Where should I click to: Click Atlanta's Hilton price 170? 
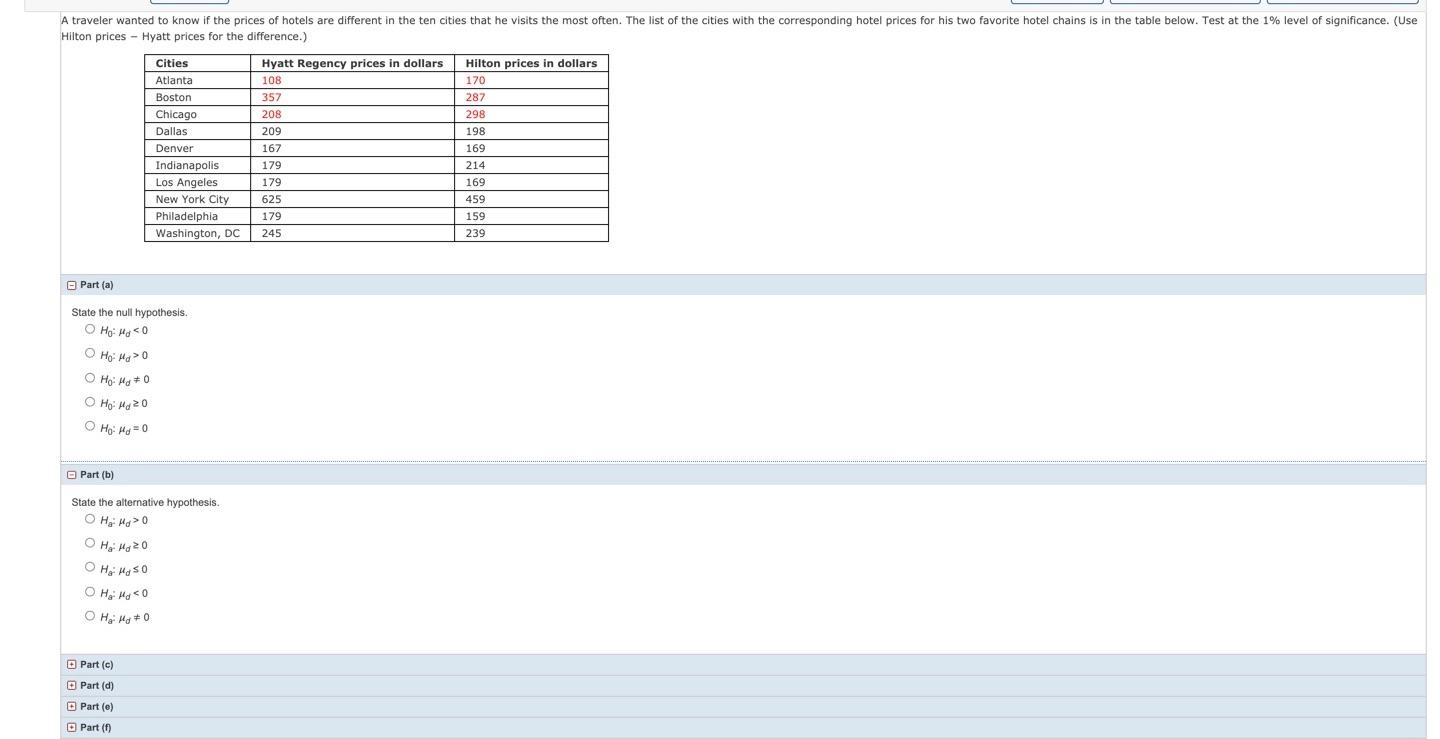[x=532, y=80]
